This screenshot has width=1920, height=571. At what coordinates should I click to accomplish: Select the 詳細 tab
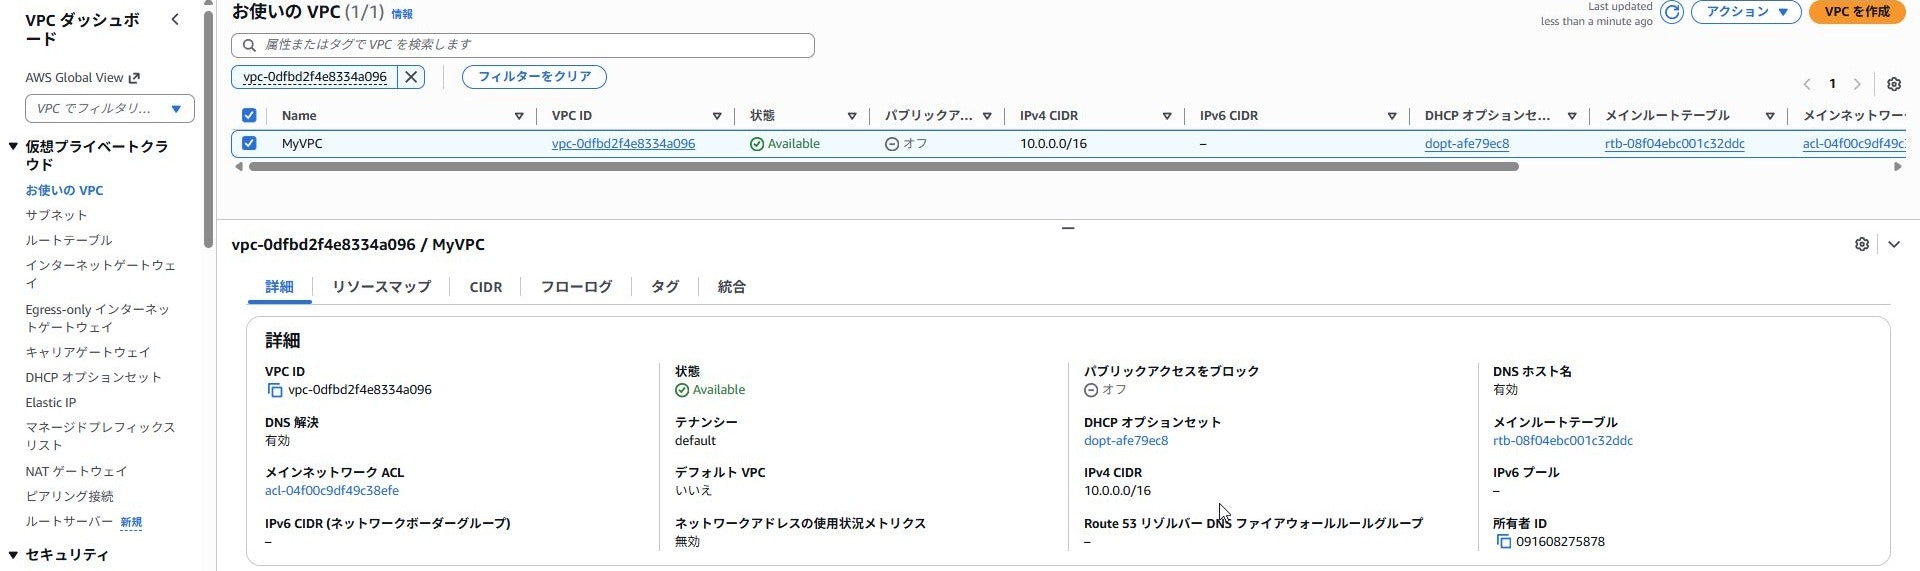(279, 287)
